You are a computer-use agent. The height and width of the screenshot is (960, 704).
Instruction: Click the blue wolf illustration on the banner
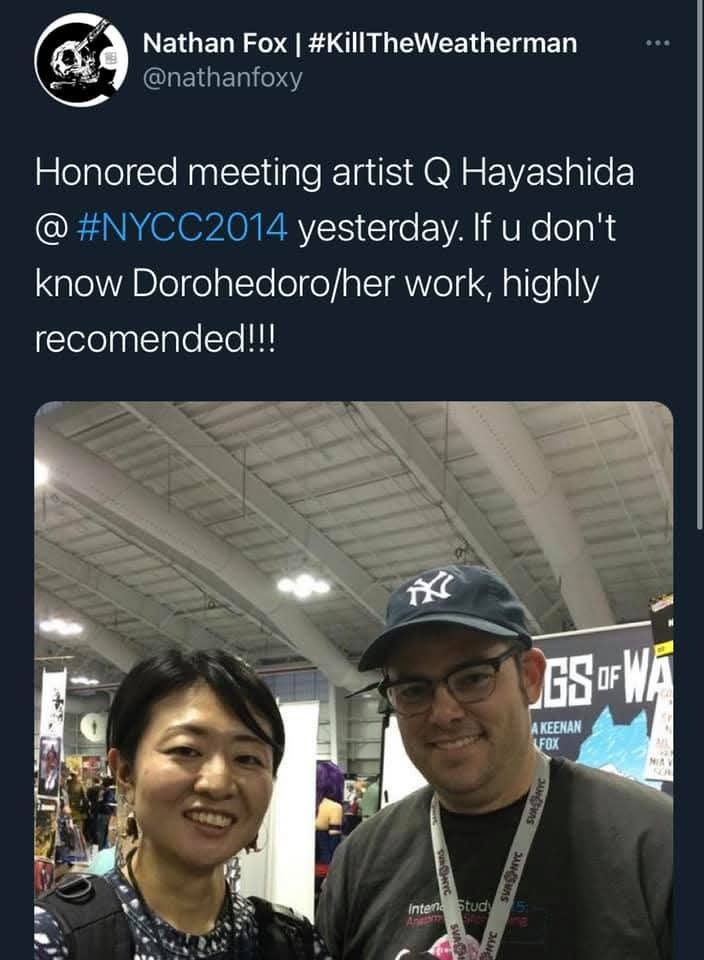(614, 742)
